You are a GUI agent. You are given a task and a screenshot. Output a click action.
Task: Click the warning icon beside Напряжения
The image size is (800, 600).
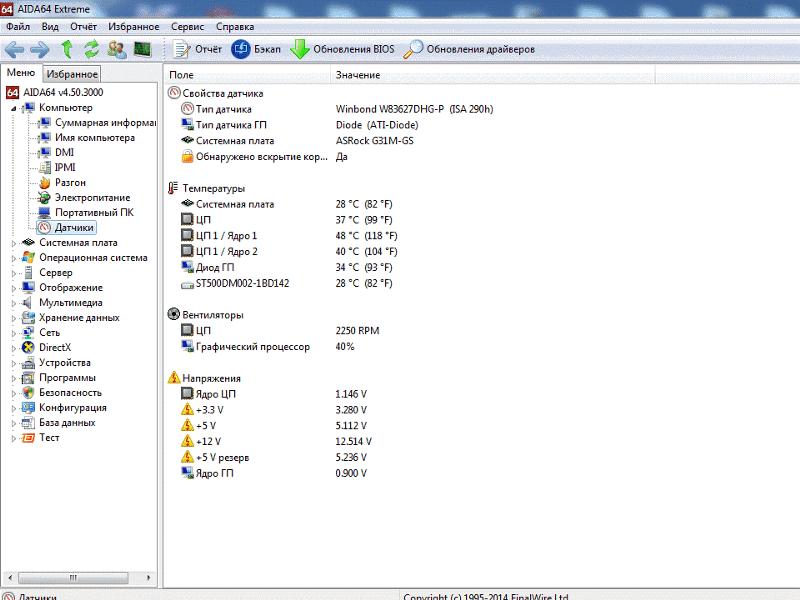(x=173, y=378)
